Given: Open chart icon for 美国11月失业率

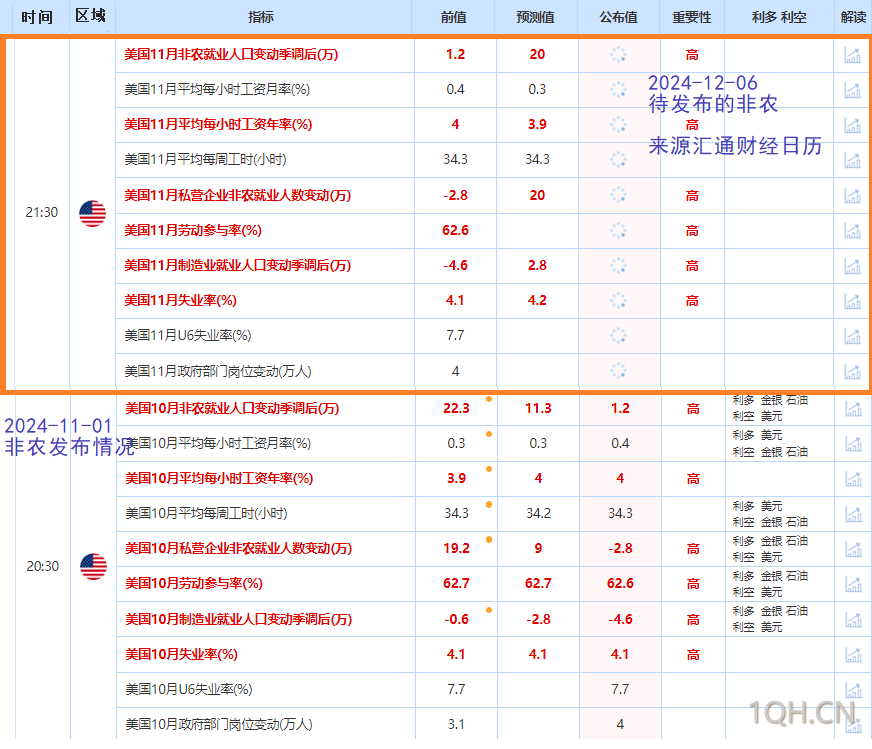Looking at the screenshot, I should [852, 301].
